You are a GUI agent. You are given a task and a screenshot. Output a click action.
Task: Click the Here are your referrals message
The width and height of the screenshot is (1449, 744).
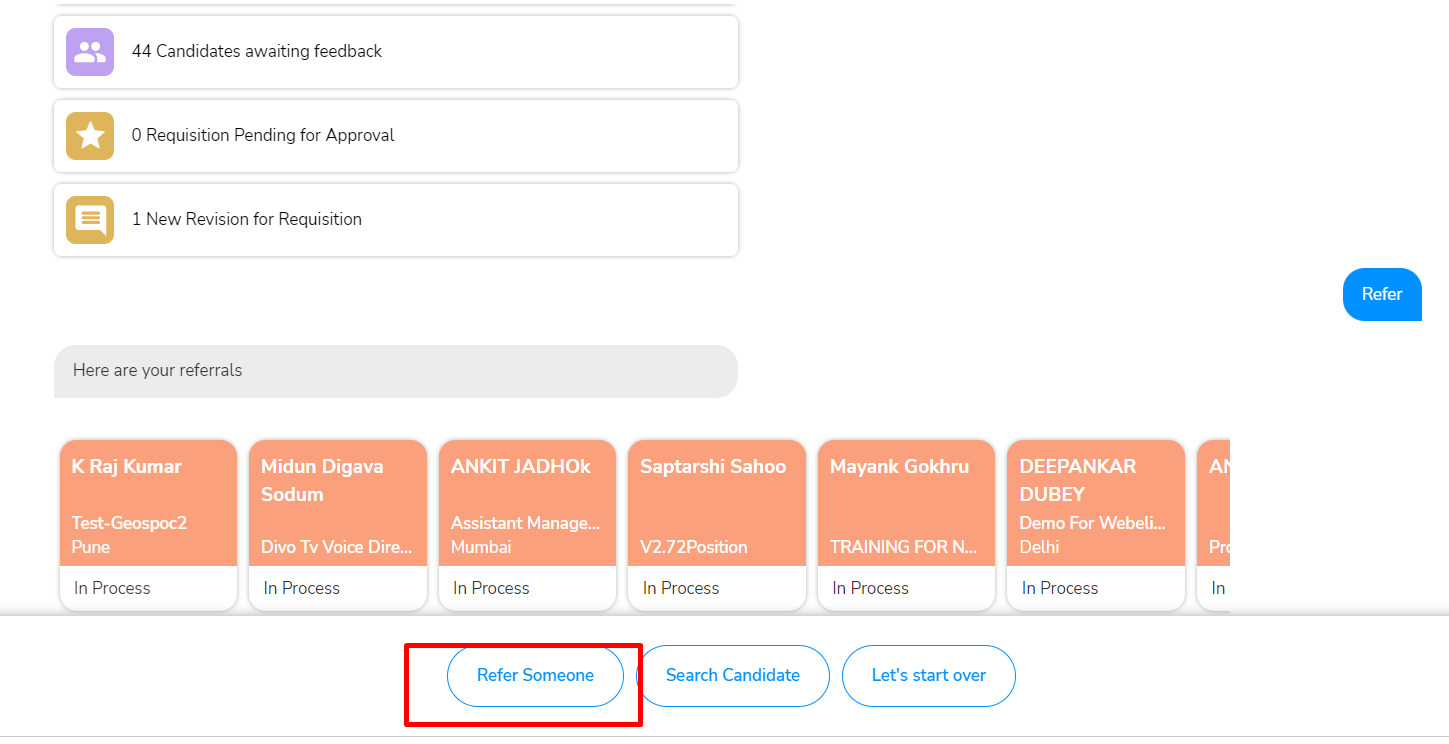(x=396, y=371)
